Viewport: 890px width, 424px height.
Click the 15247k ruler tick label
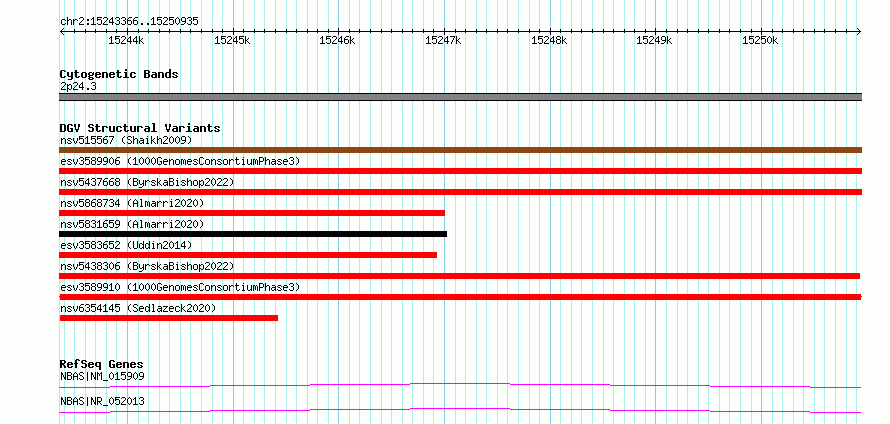click(443, 40)
